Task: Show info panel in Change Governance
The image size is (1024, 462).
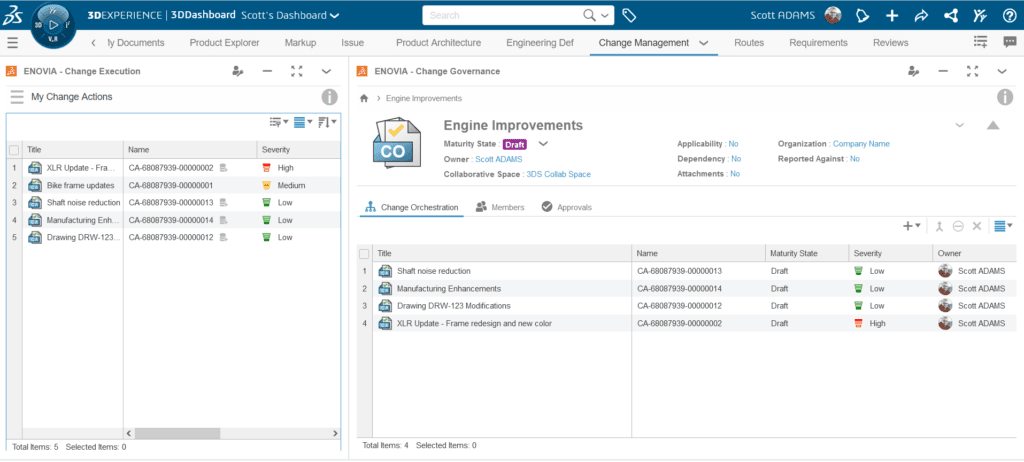Action: point(1004,98)
